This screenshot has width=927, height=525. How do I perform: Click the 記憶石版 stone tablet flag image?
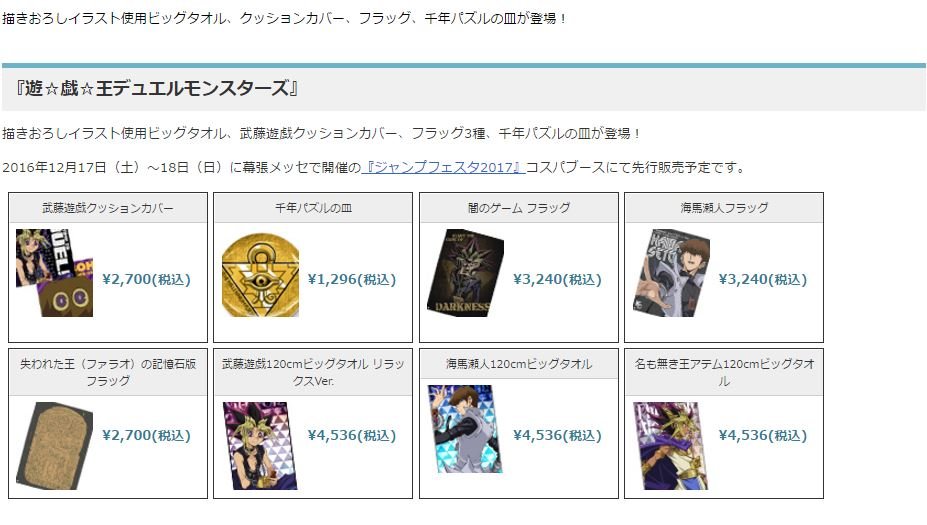pos(54,446)
